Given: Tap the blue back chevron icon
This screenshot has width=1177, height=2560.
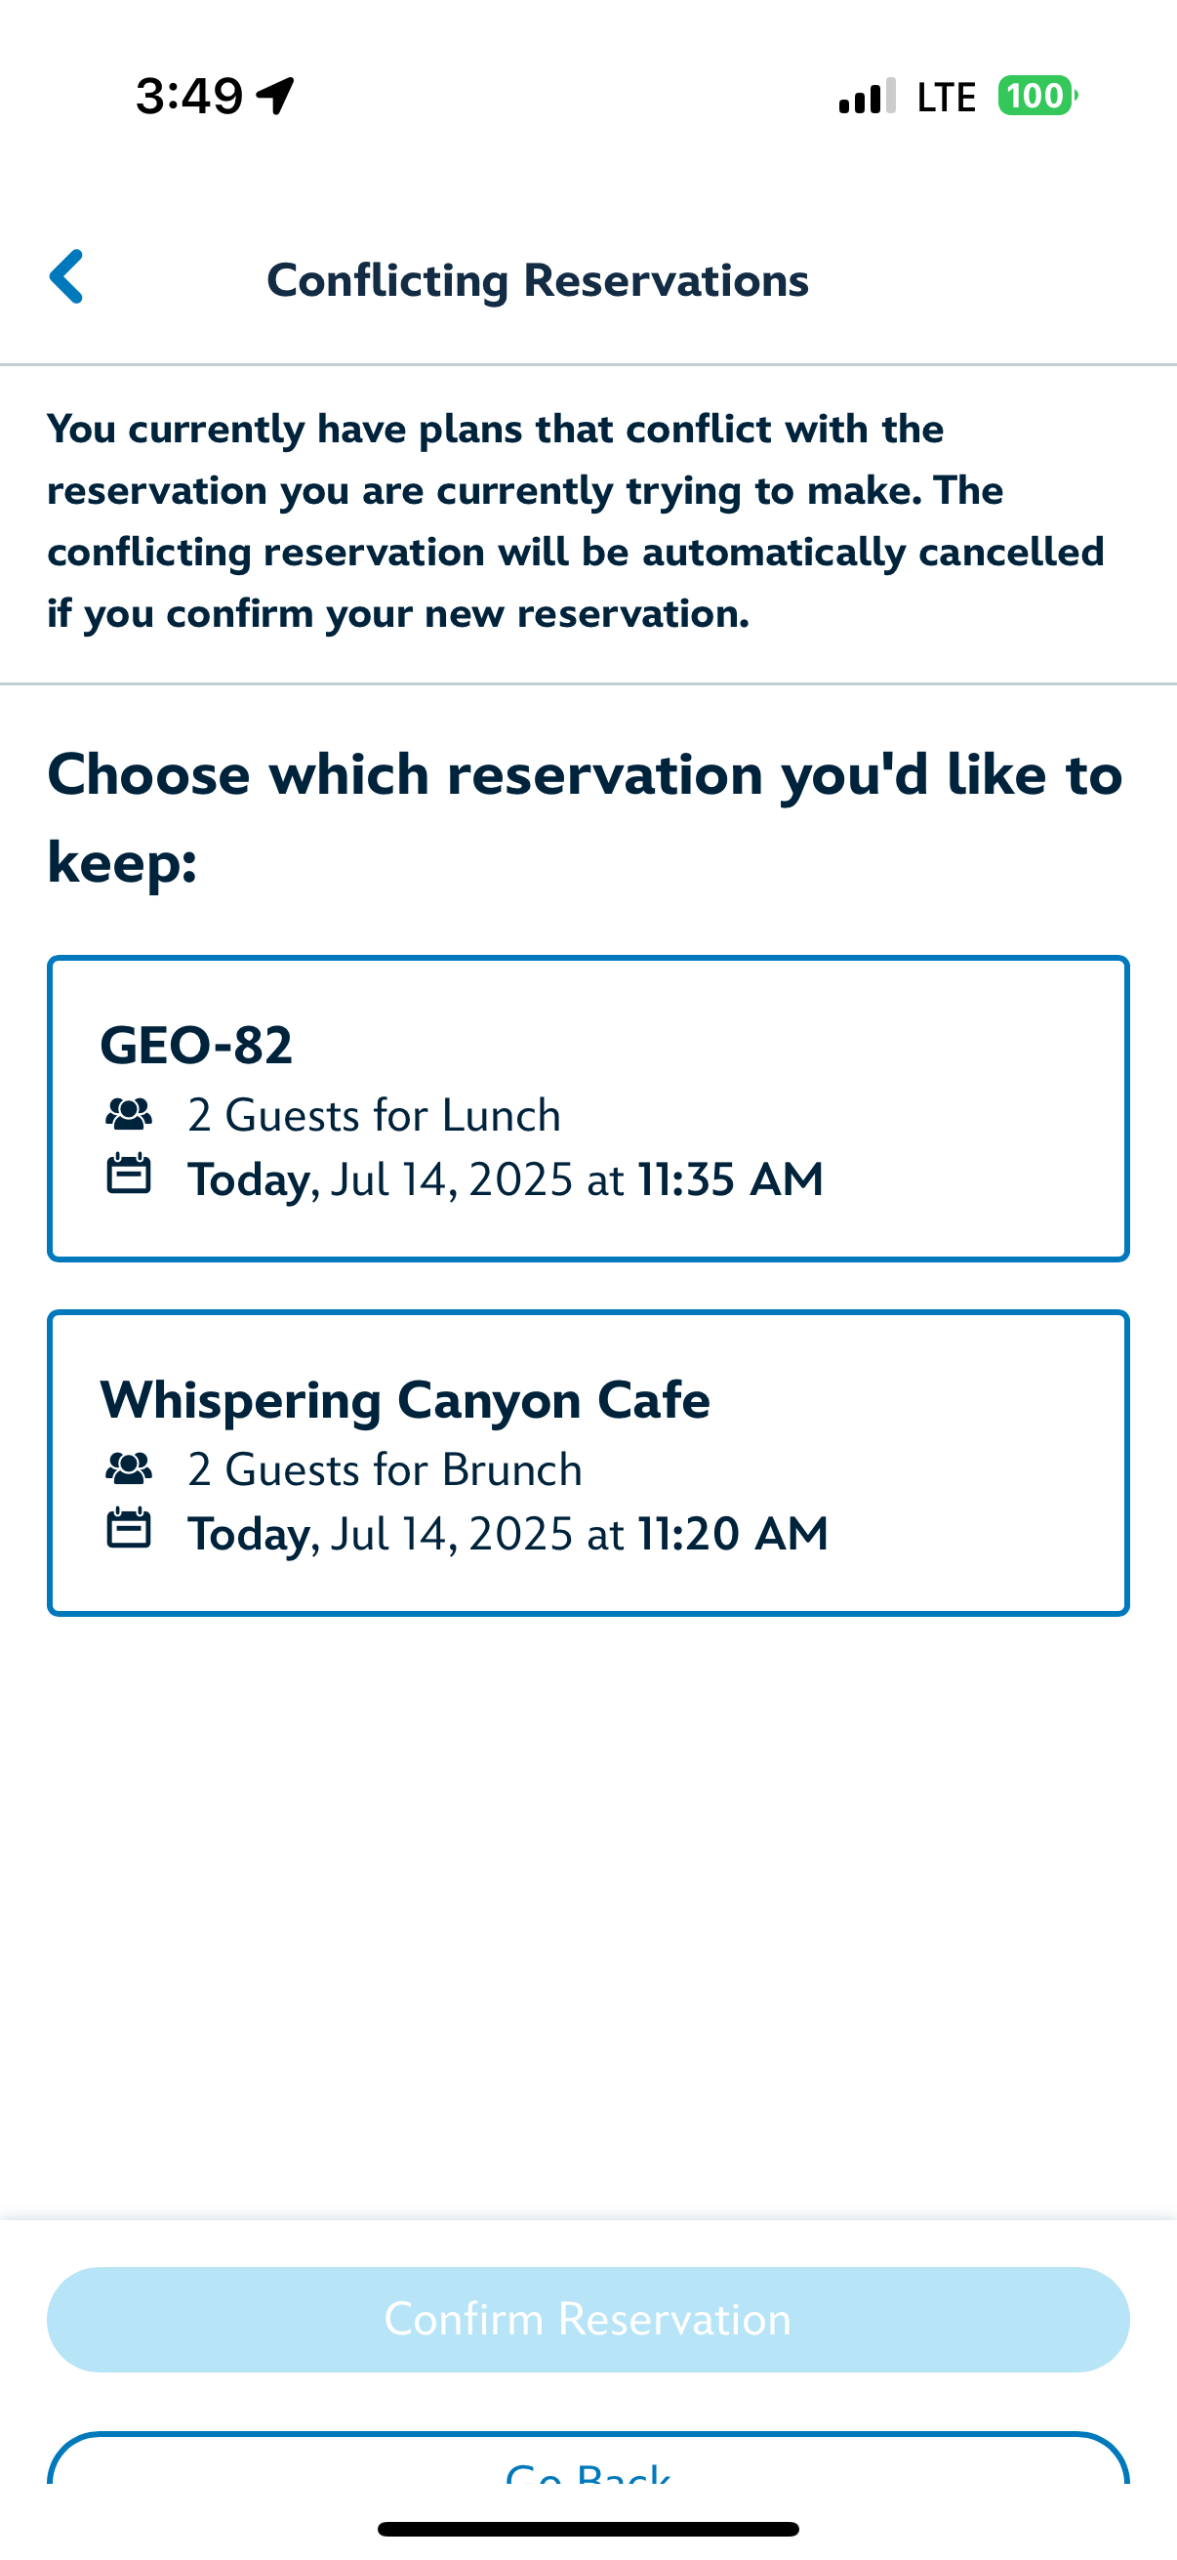Looking at the screenshot, I should pyautogui.click(x=66, y=276).
